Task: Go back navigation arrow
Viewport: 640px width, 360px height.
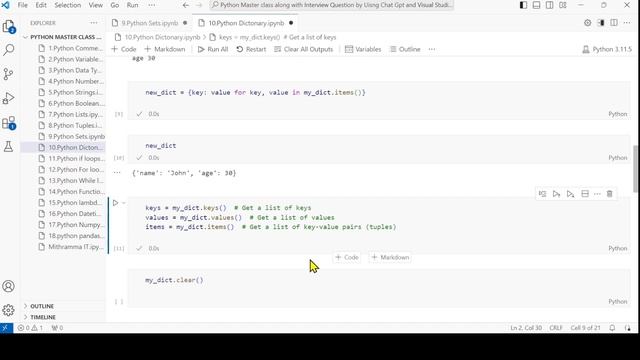Action: coord(186,5)
